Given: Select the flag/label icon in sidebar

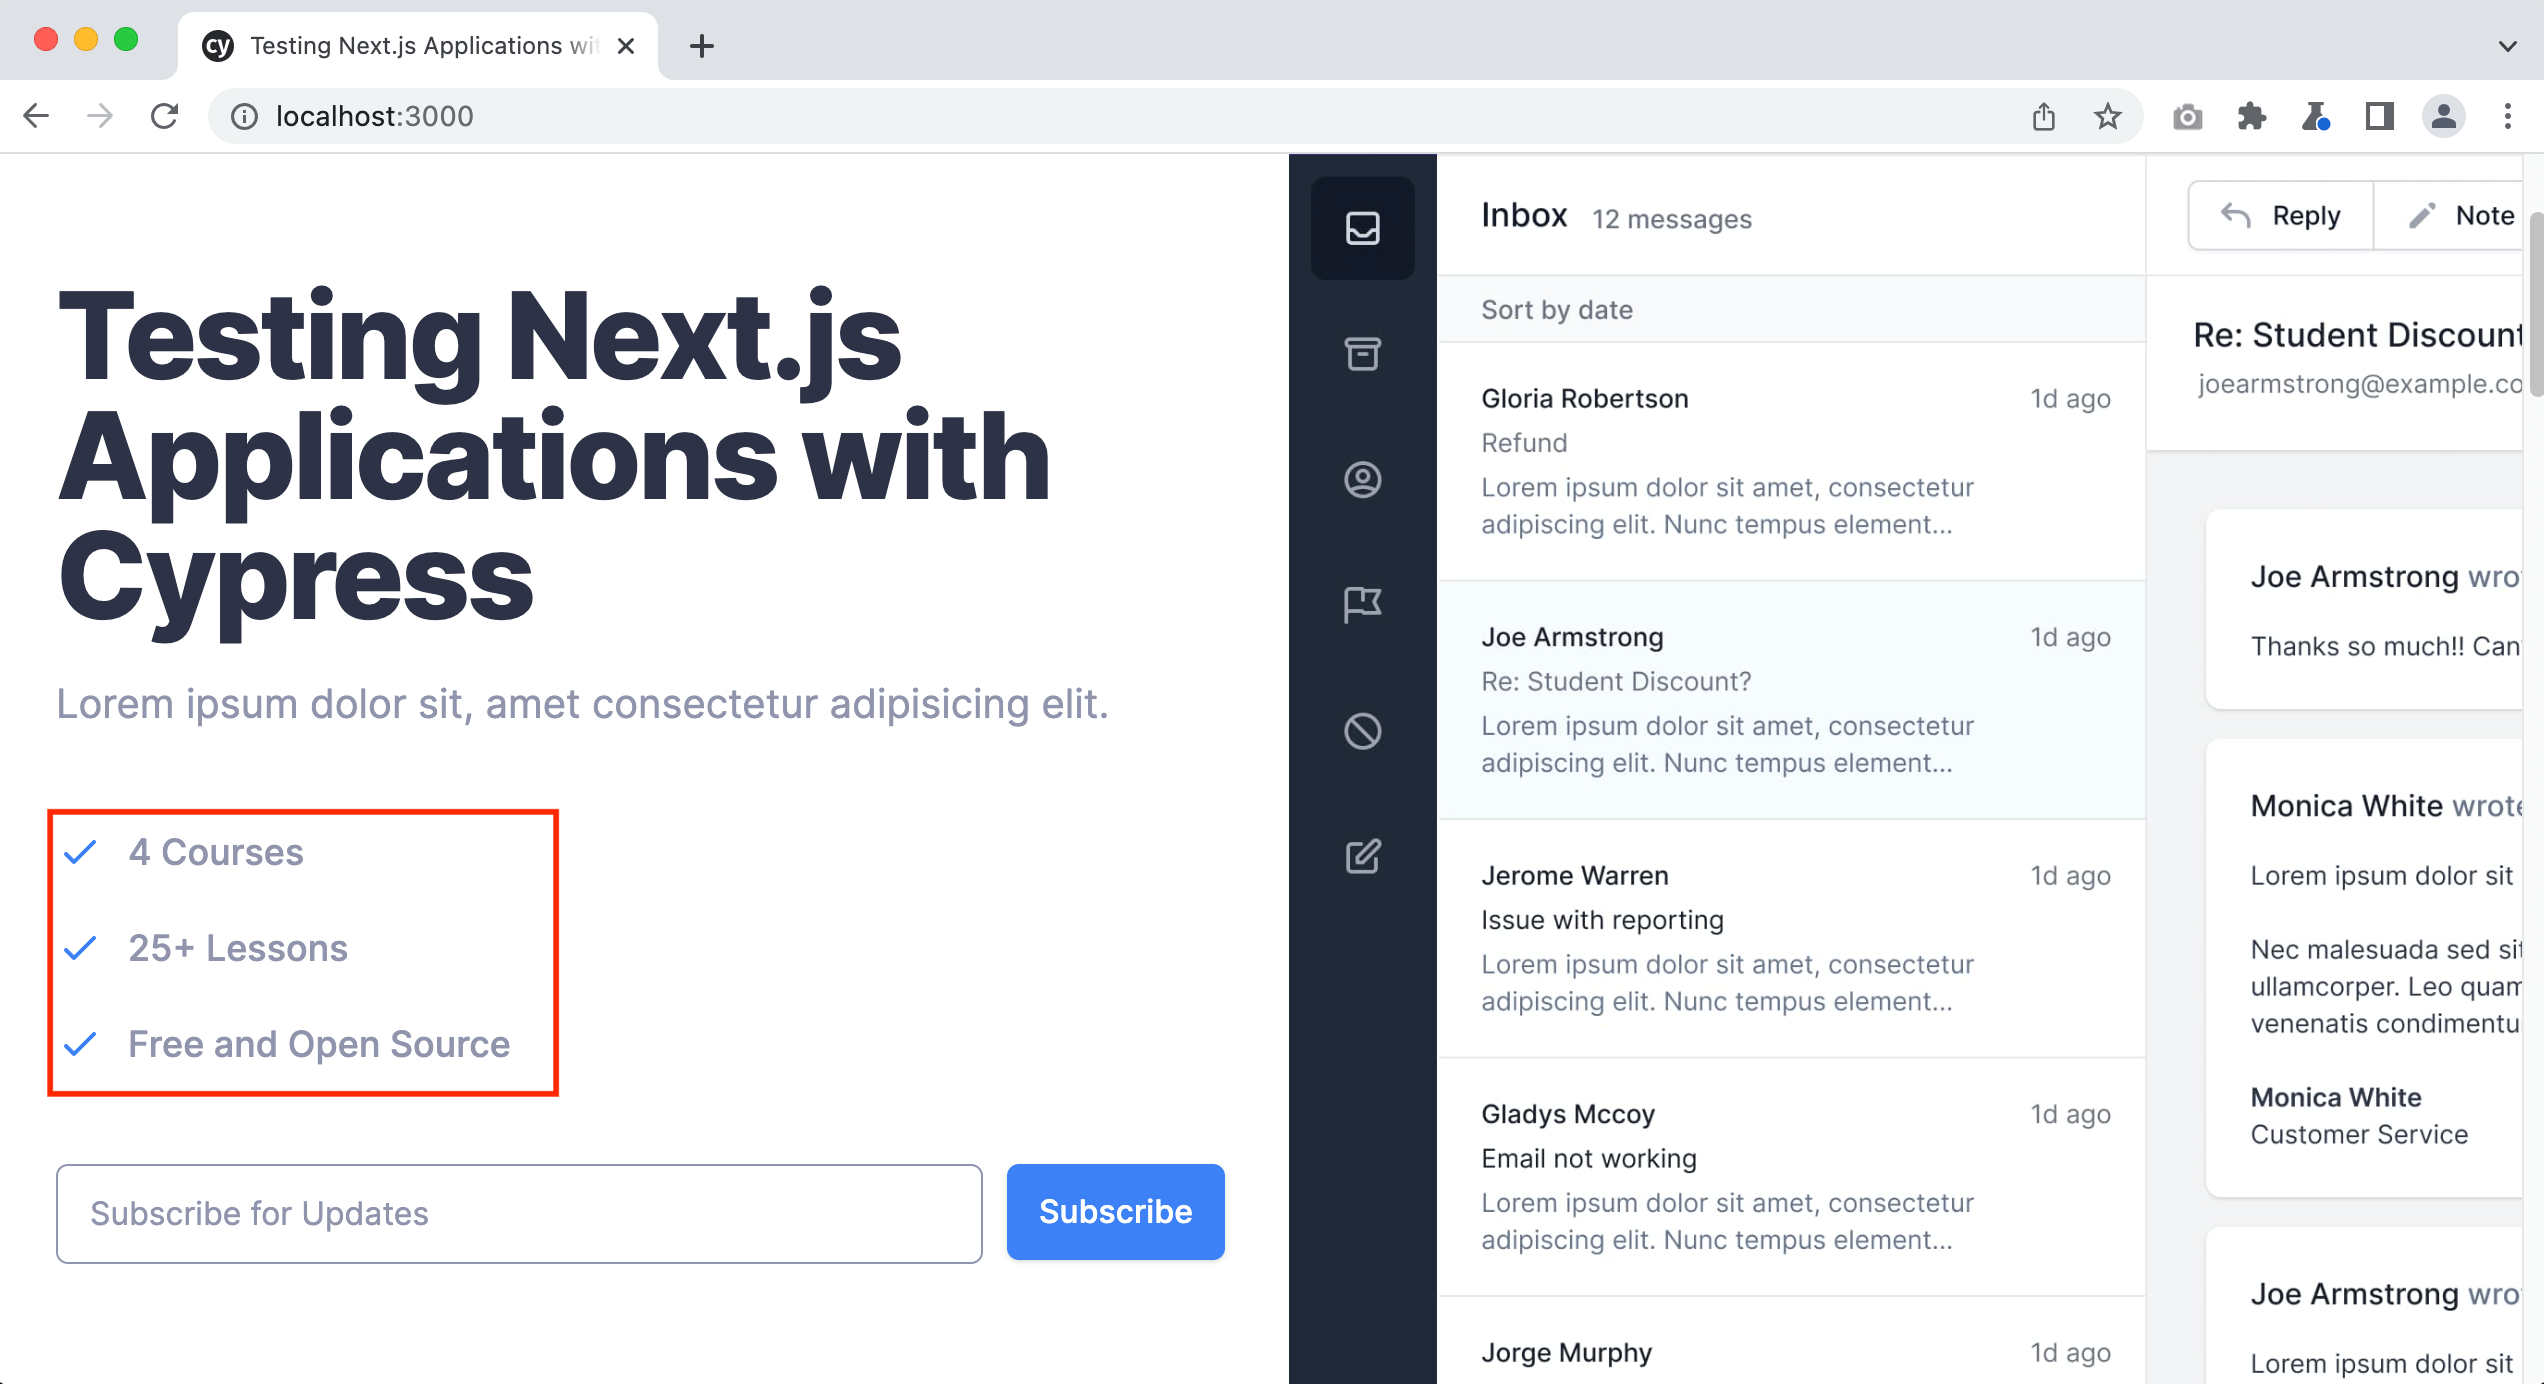Looking at the screenshot, I should coord(1363,605).
